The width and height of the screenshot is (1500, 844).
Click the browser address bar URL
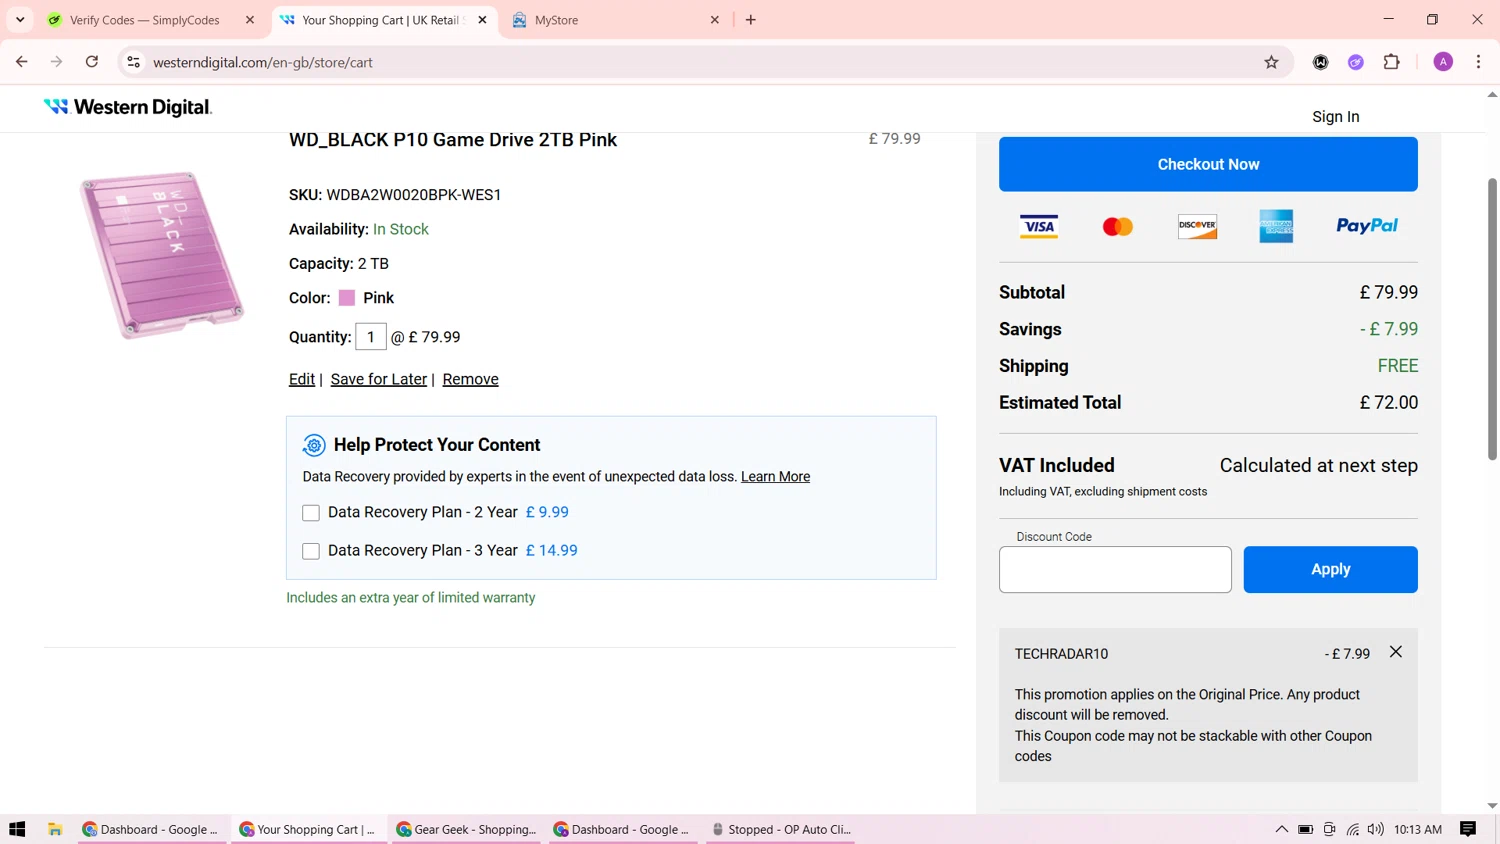pyautogui.click(x=262, y=62)
